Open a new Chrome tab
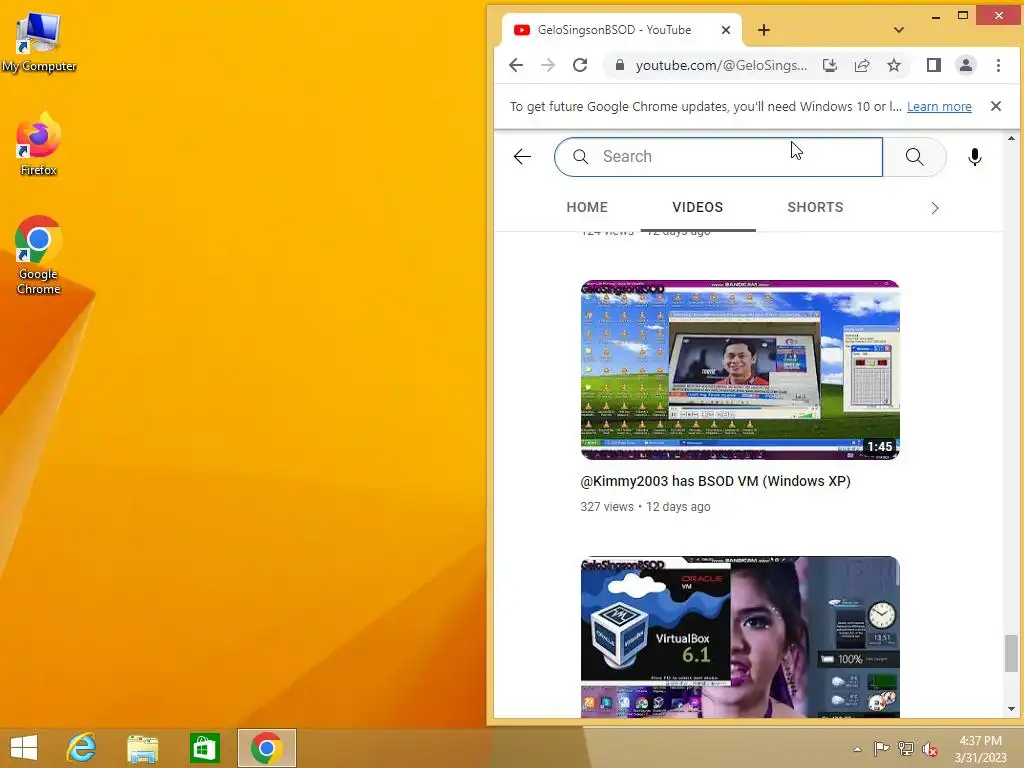1024x768 pixels. coord(763,30)
